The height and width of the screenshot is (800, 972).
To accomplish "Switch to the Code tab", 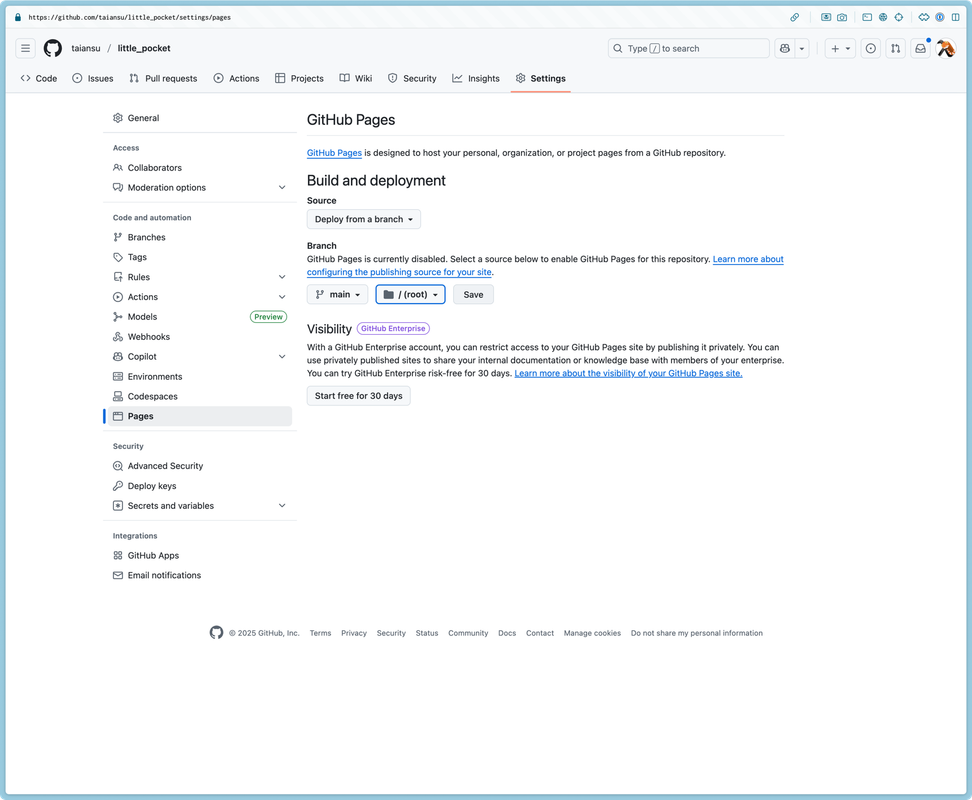I will tap(39, 79).
